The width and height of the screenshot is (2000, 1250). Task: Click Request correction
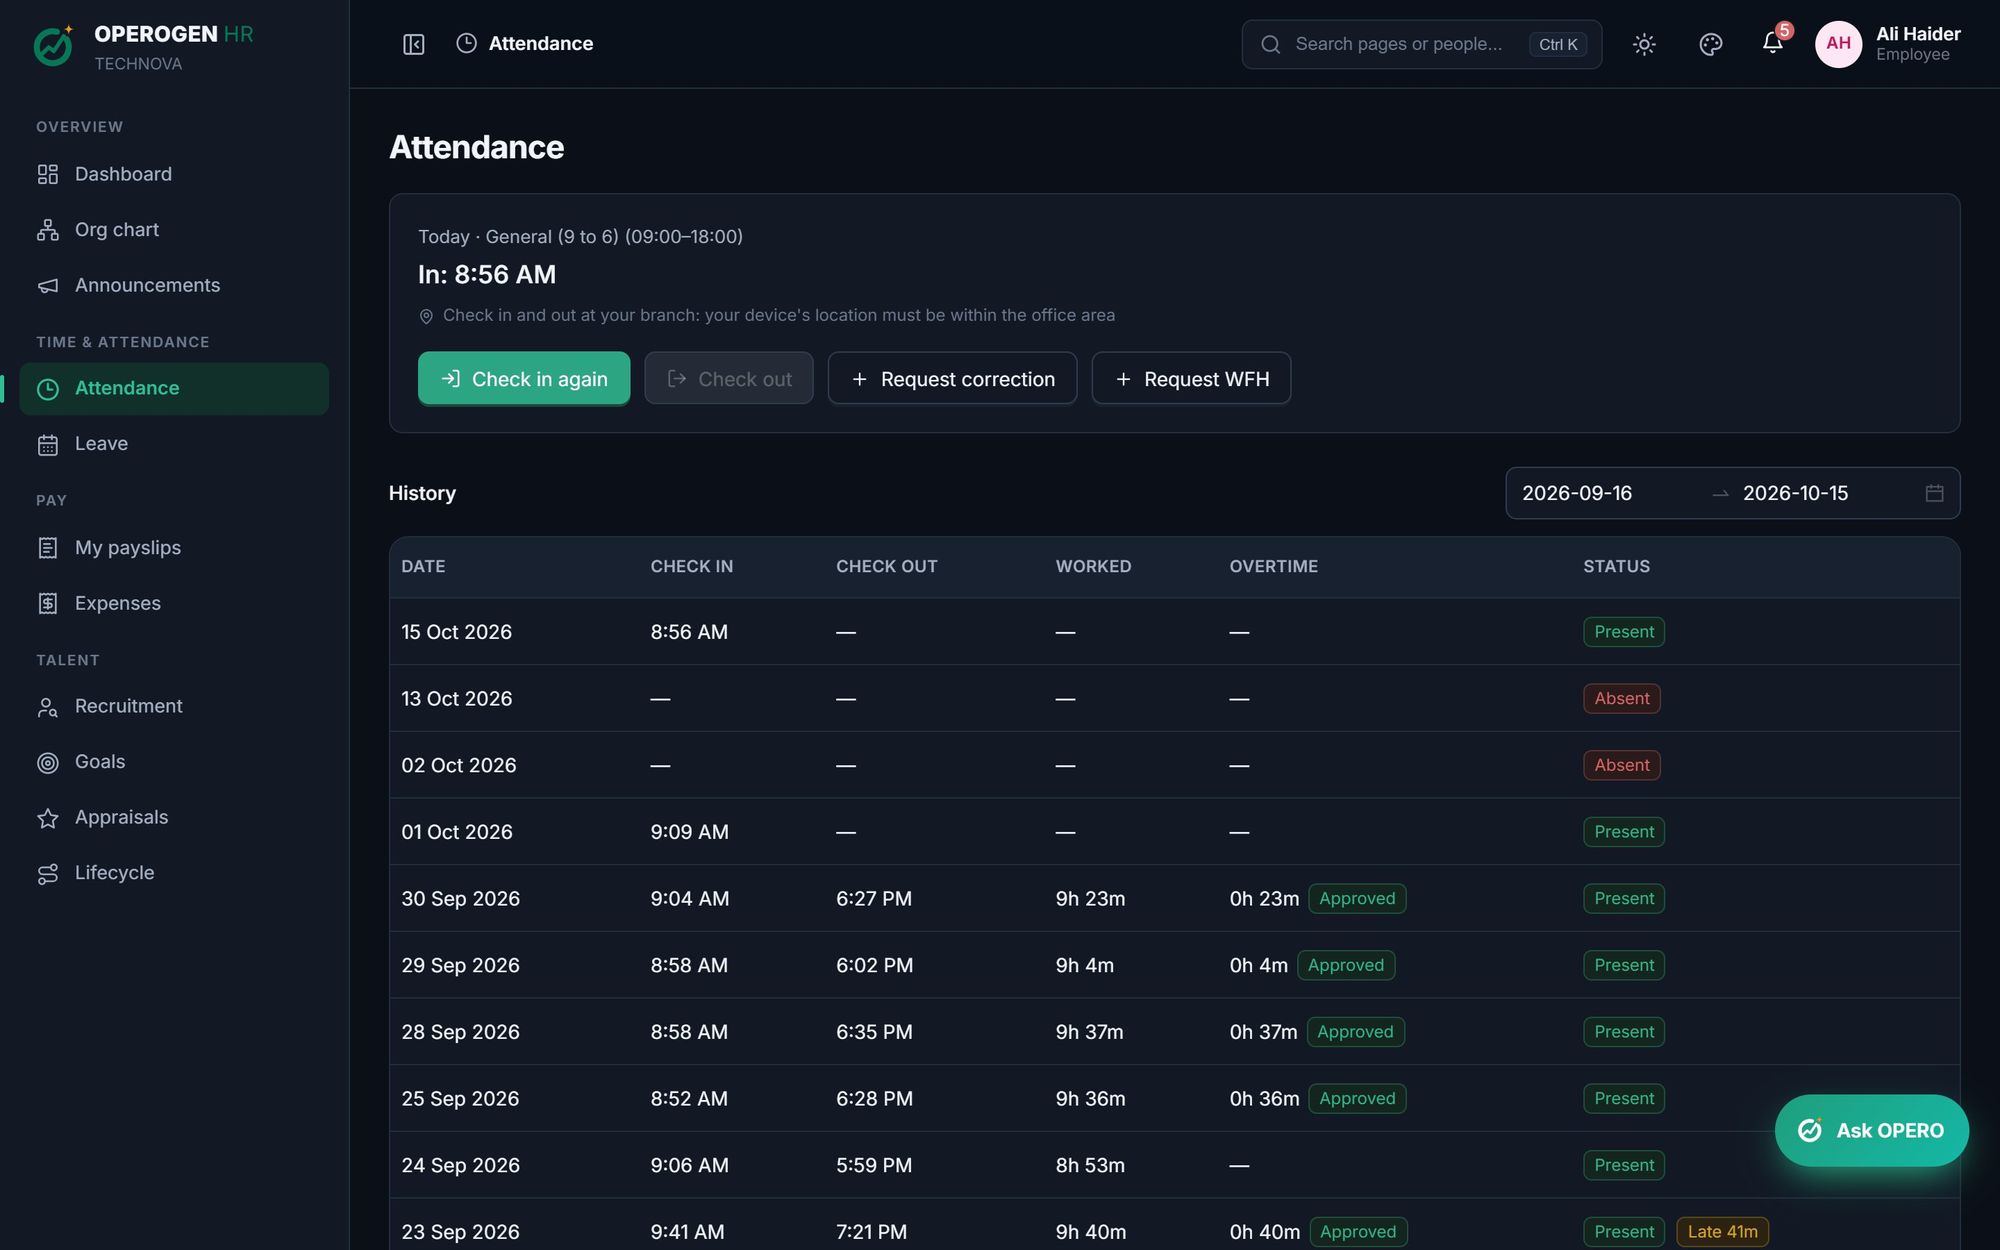(x=952, y=379)
